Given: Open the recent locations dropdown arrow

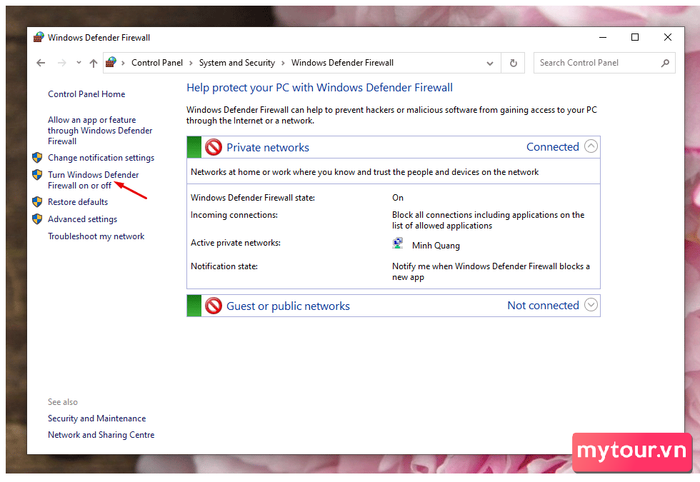Looking at the screenshot, I should click(79, 63).
